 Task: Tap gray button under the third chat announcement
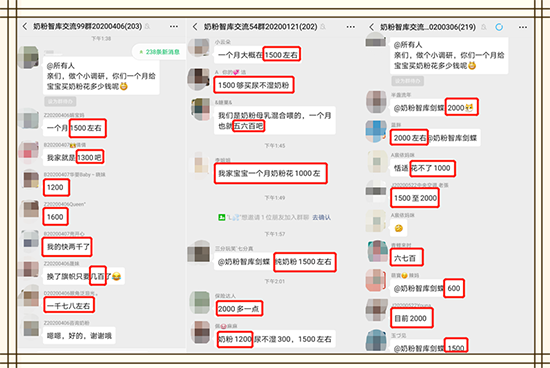[x=407, y=81]
